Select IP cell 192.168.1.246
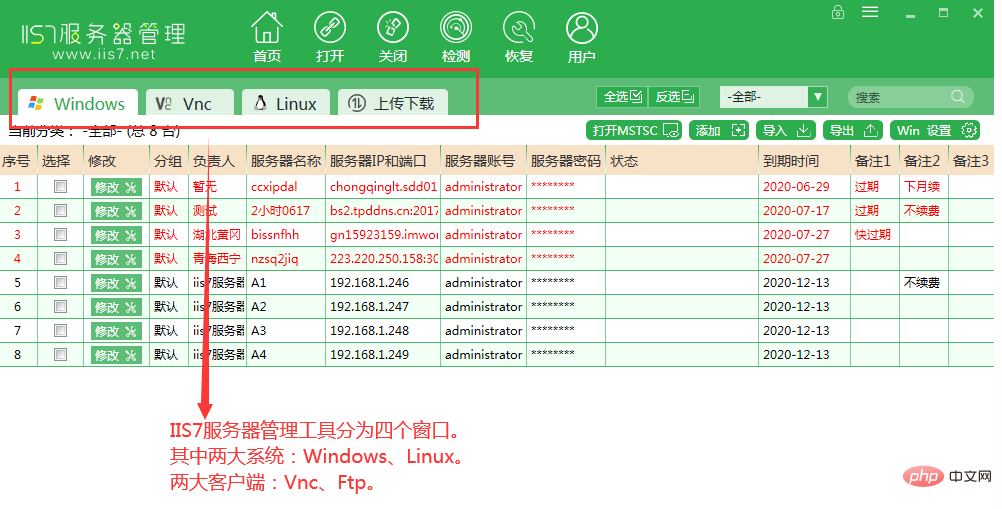Viewport: 1002px width, 509px height. (x=383, y=282)
